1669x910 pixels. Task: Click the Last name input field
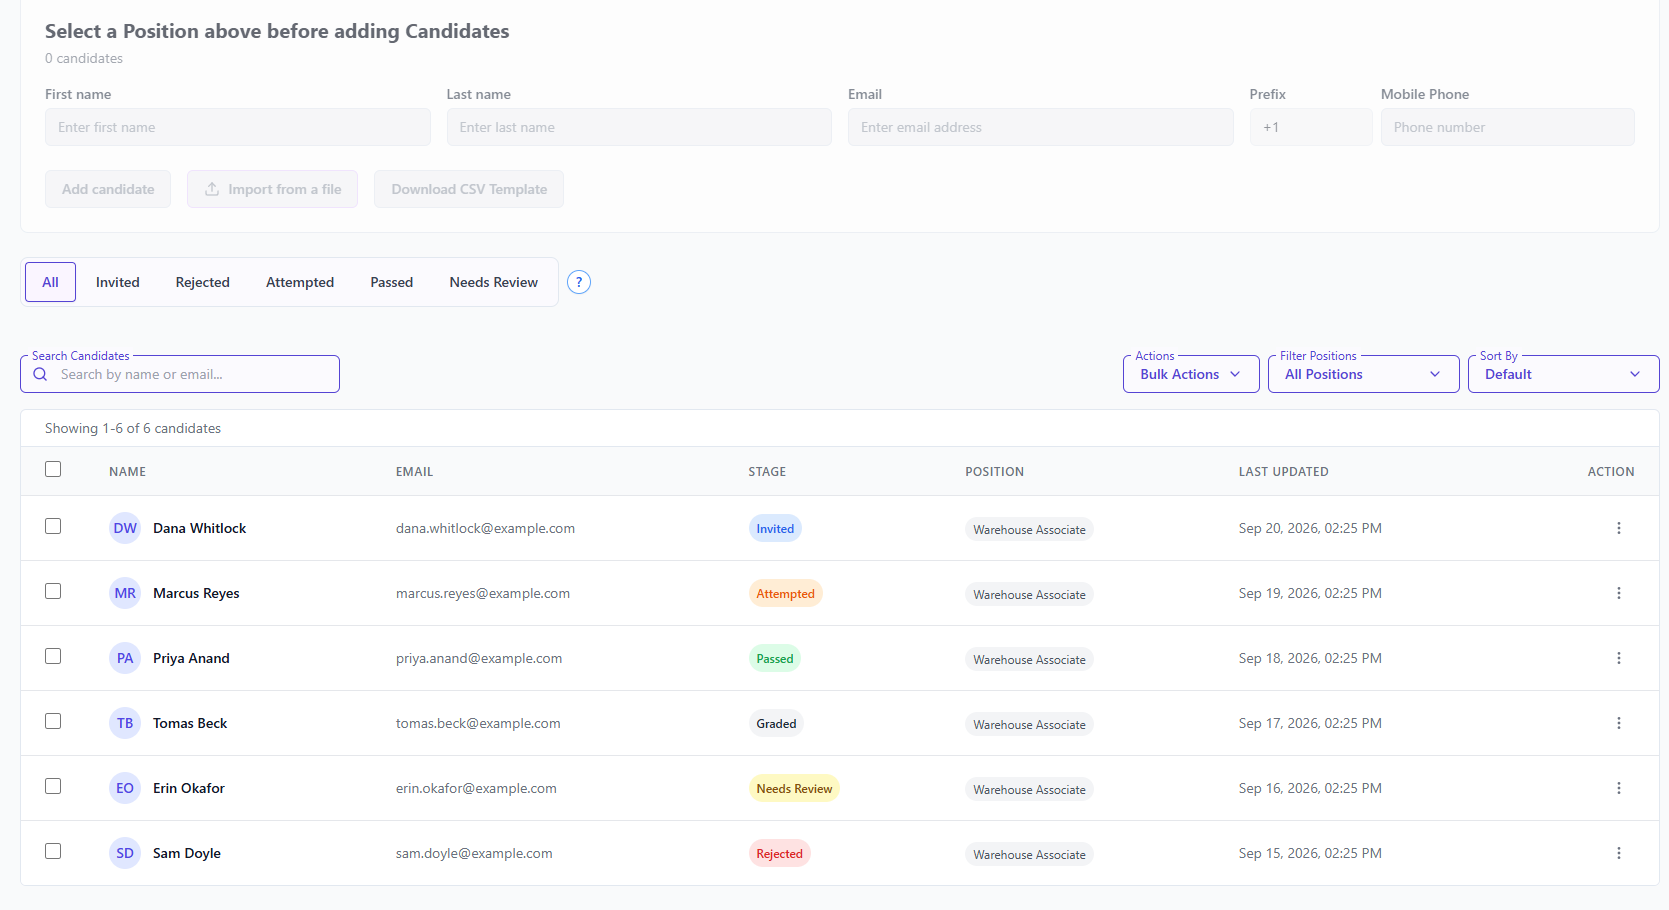point(639,127)
